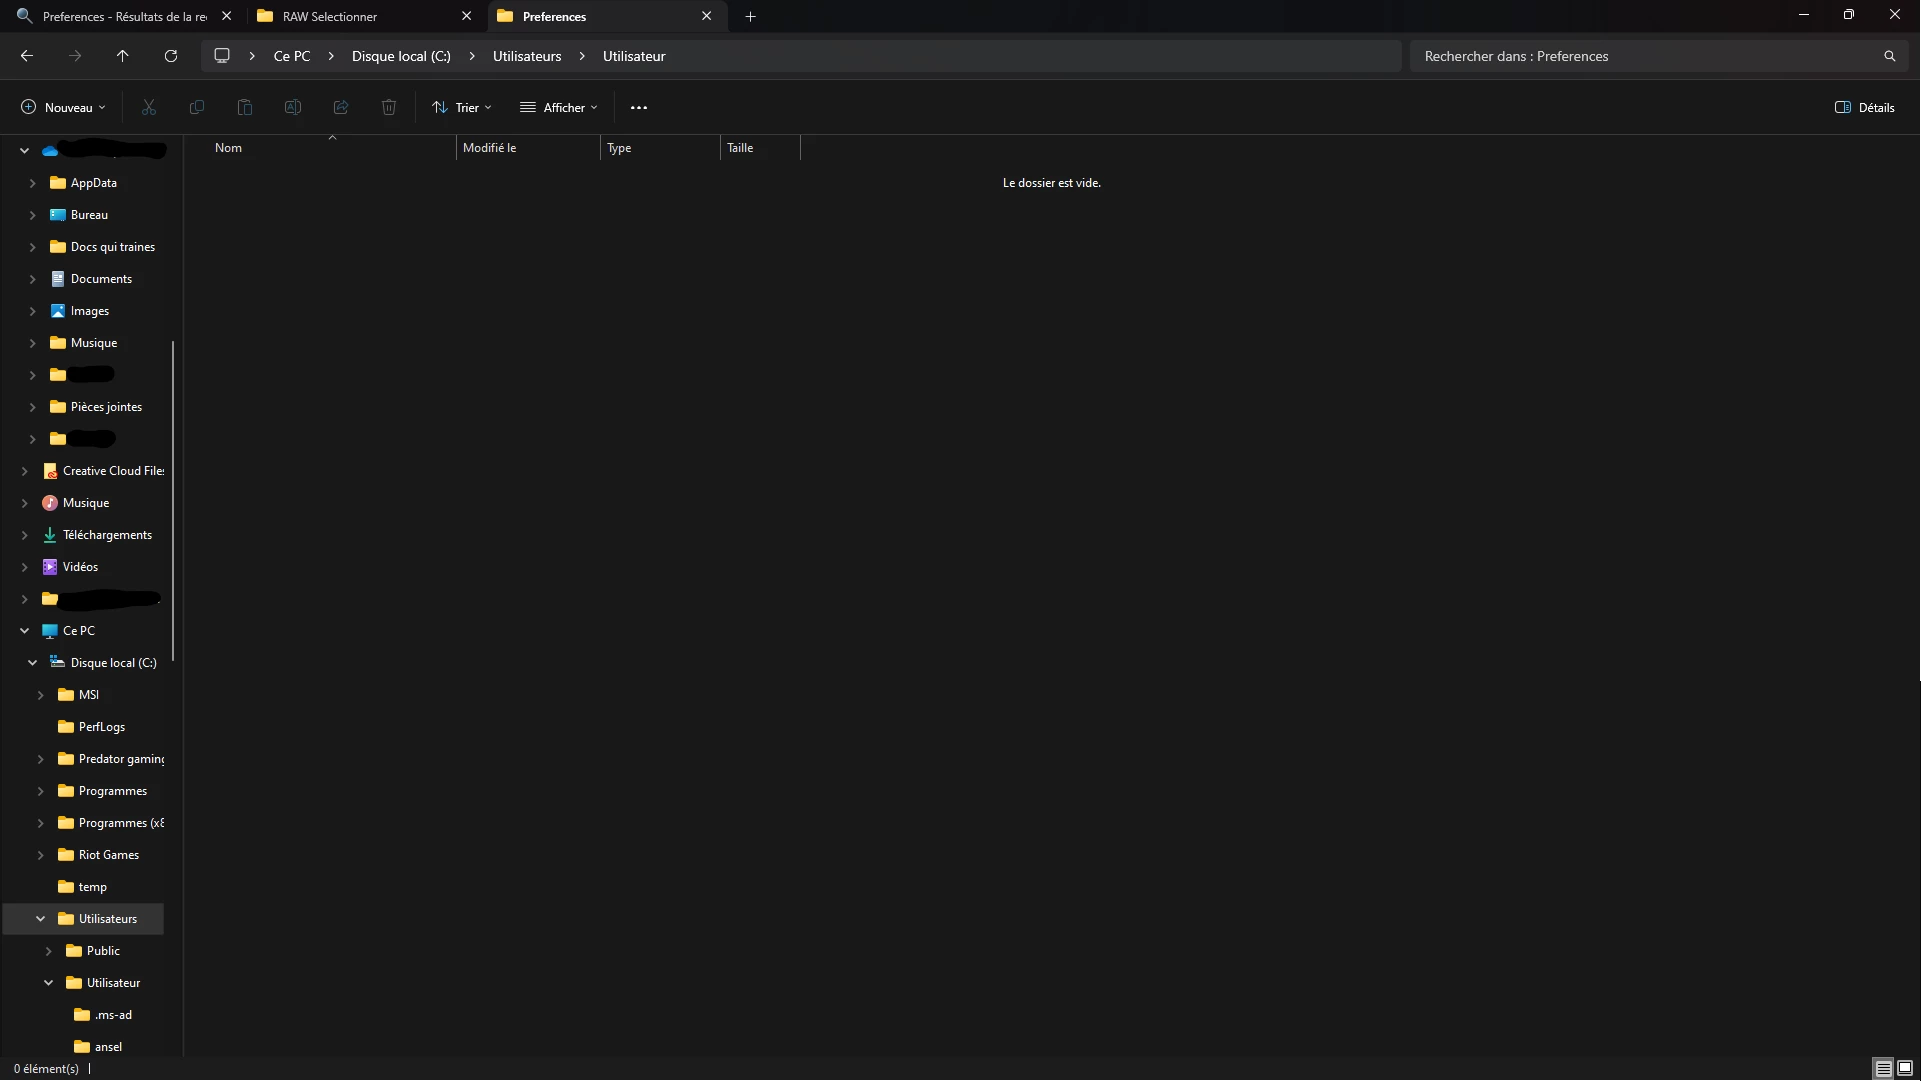This screenshot has height=1081, width=1921.
Task: Click the Share icon in toolbar
Action: pos(341,108)
